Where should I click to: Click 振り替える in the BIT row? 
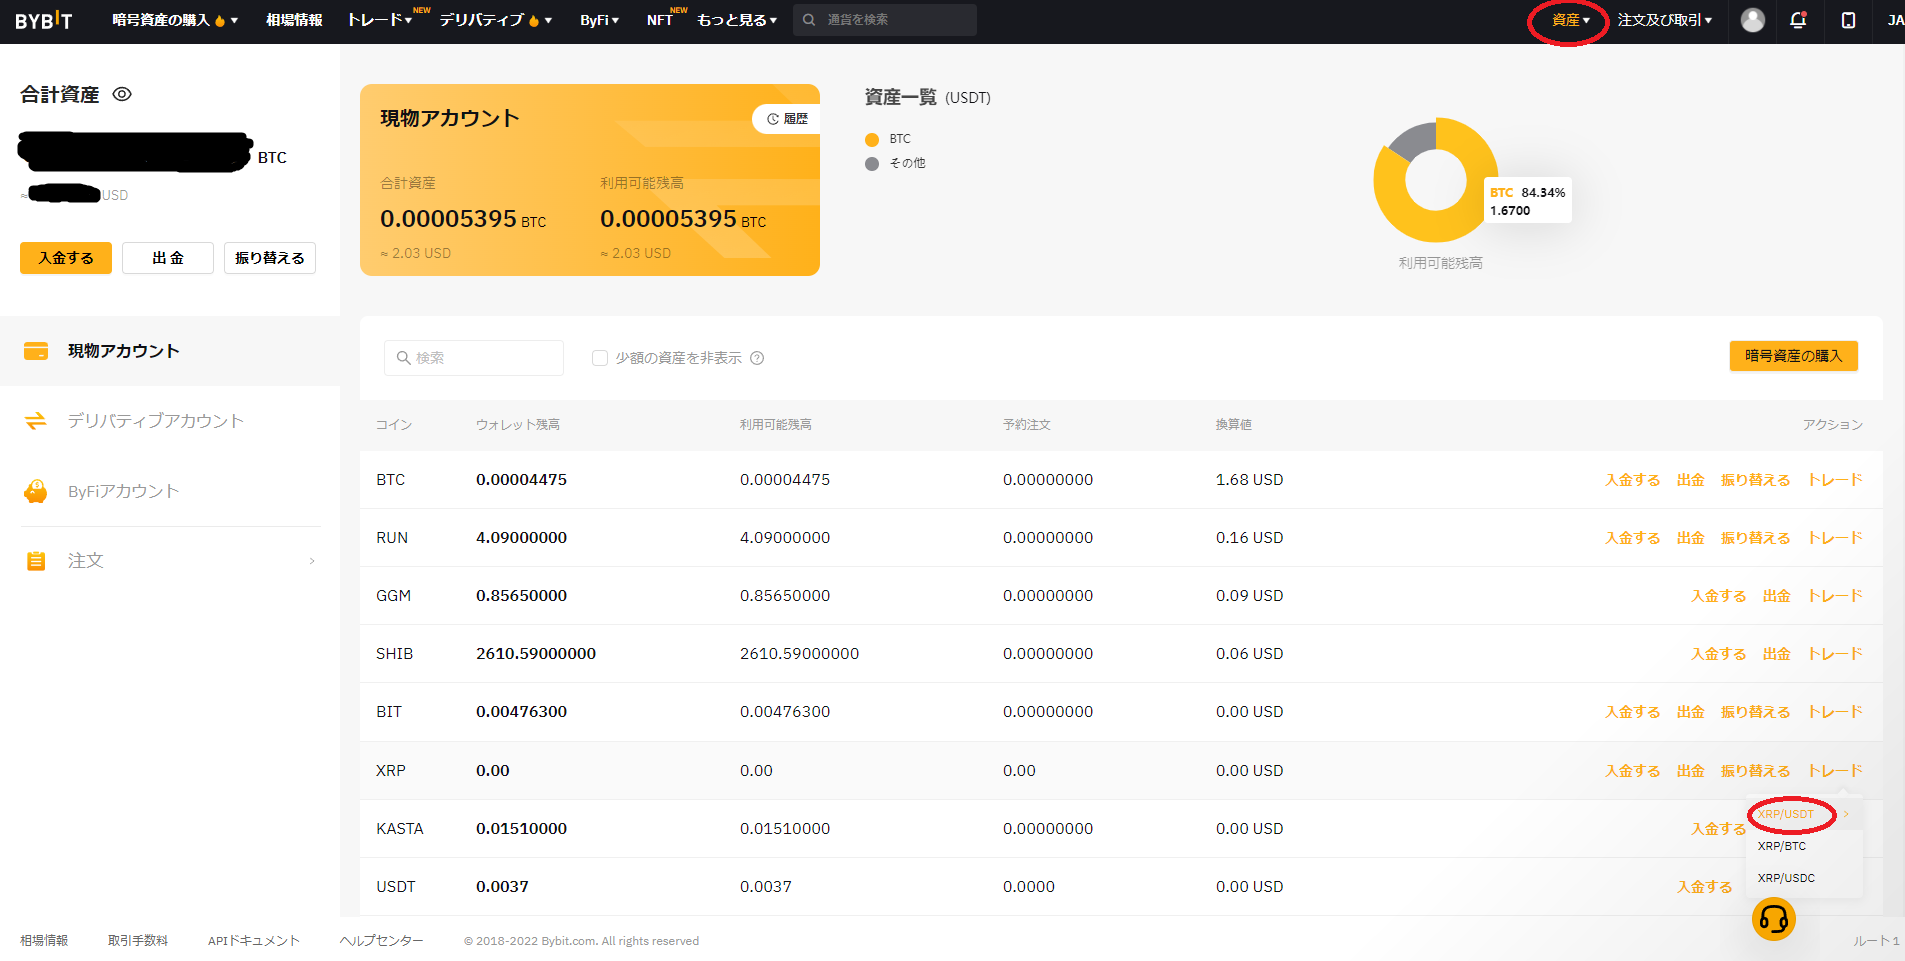click(x=1756, y=712)
